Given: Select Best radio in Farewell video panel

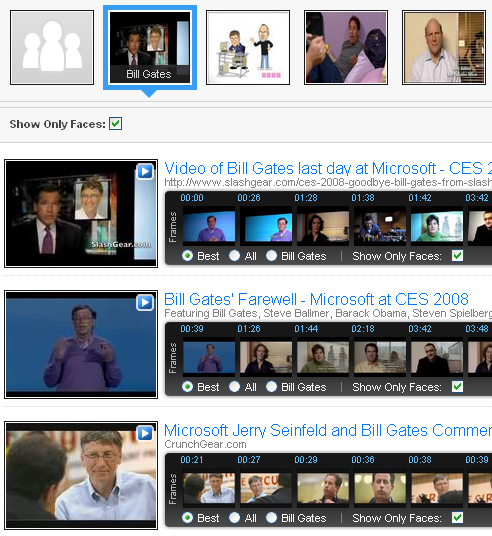Looking at the screenshot, I should pyautogui.click(x=187, y=387).
